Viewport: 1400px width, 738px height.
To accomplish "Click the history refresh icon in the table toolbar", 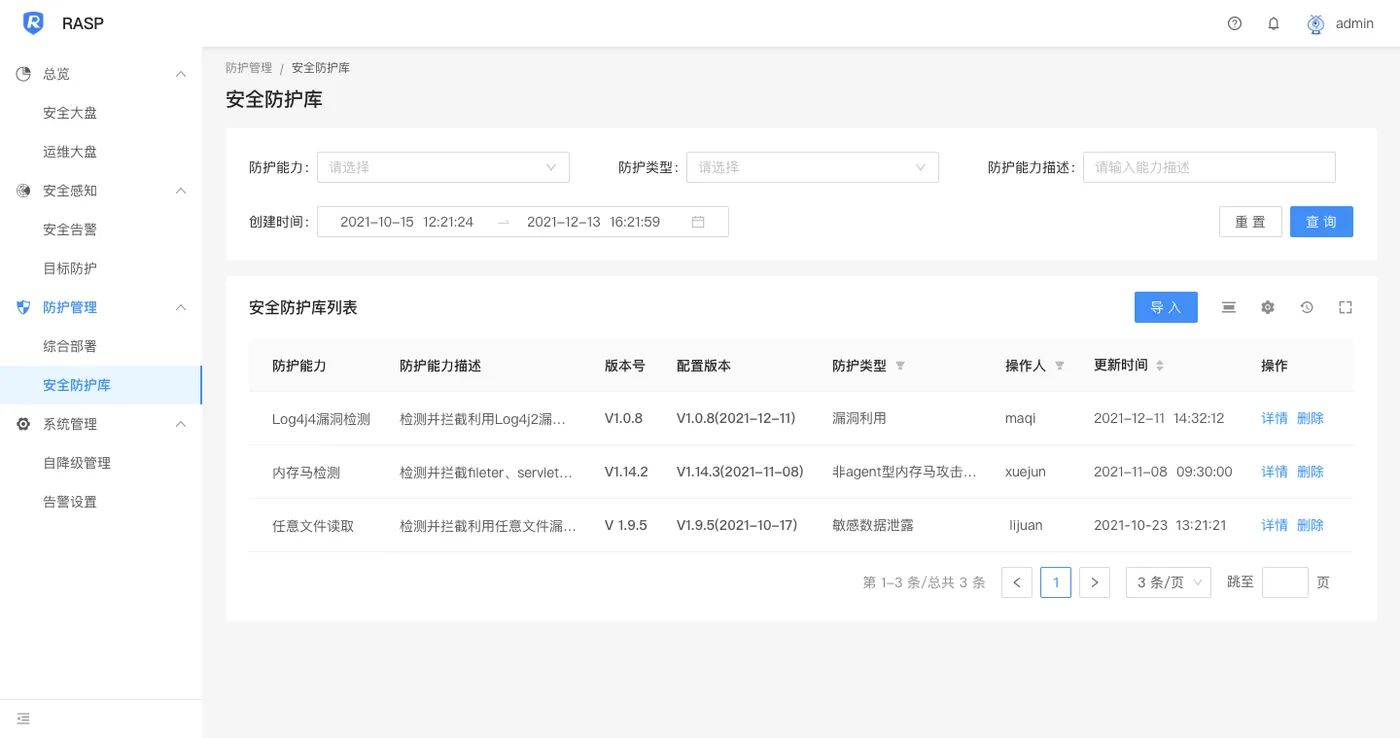I will click(1306, 307).
